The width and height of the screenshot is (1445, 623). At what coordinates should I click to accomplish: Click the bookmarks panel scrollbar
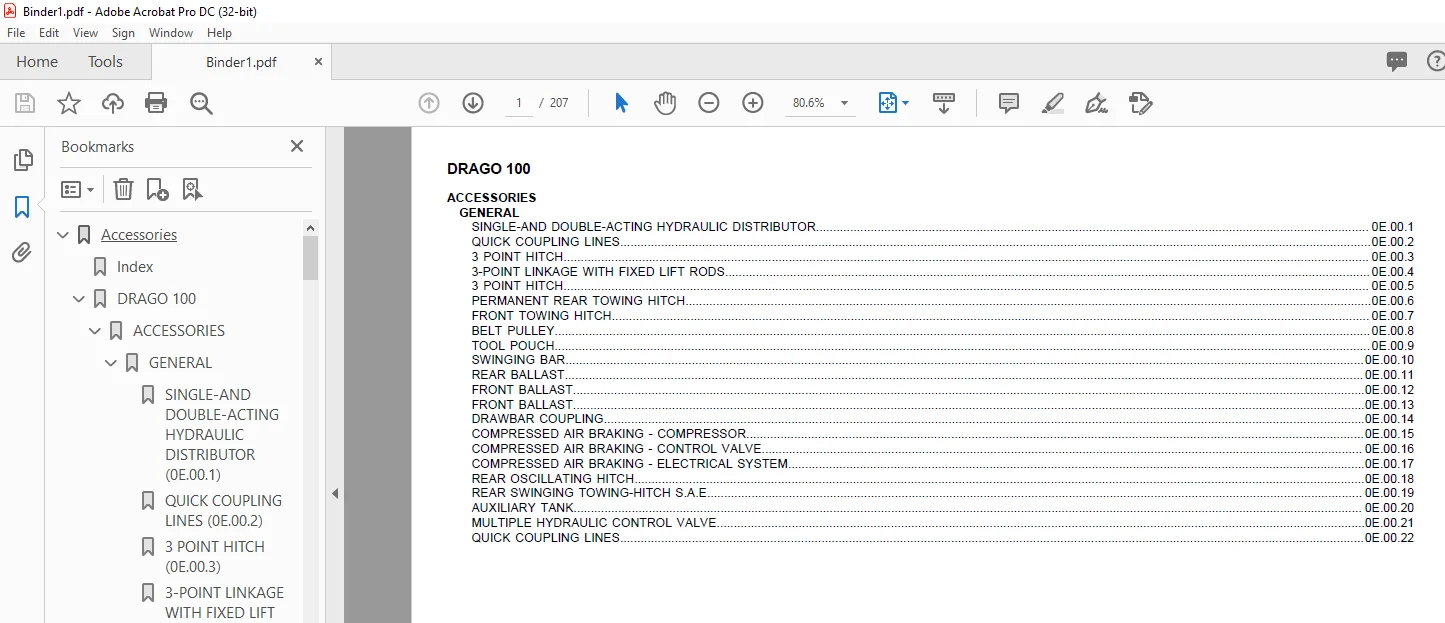(x=311, y=258)
